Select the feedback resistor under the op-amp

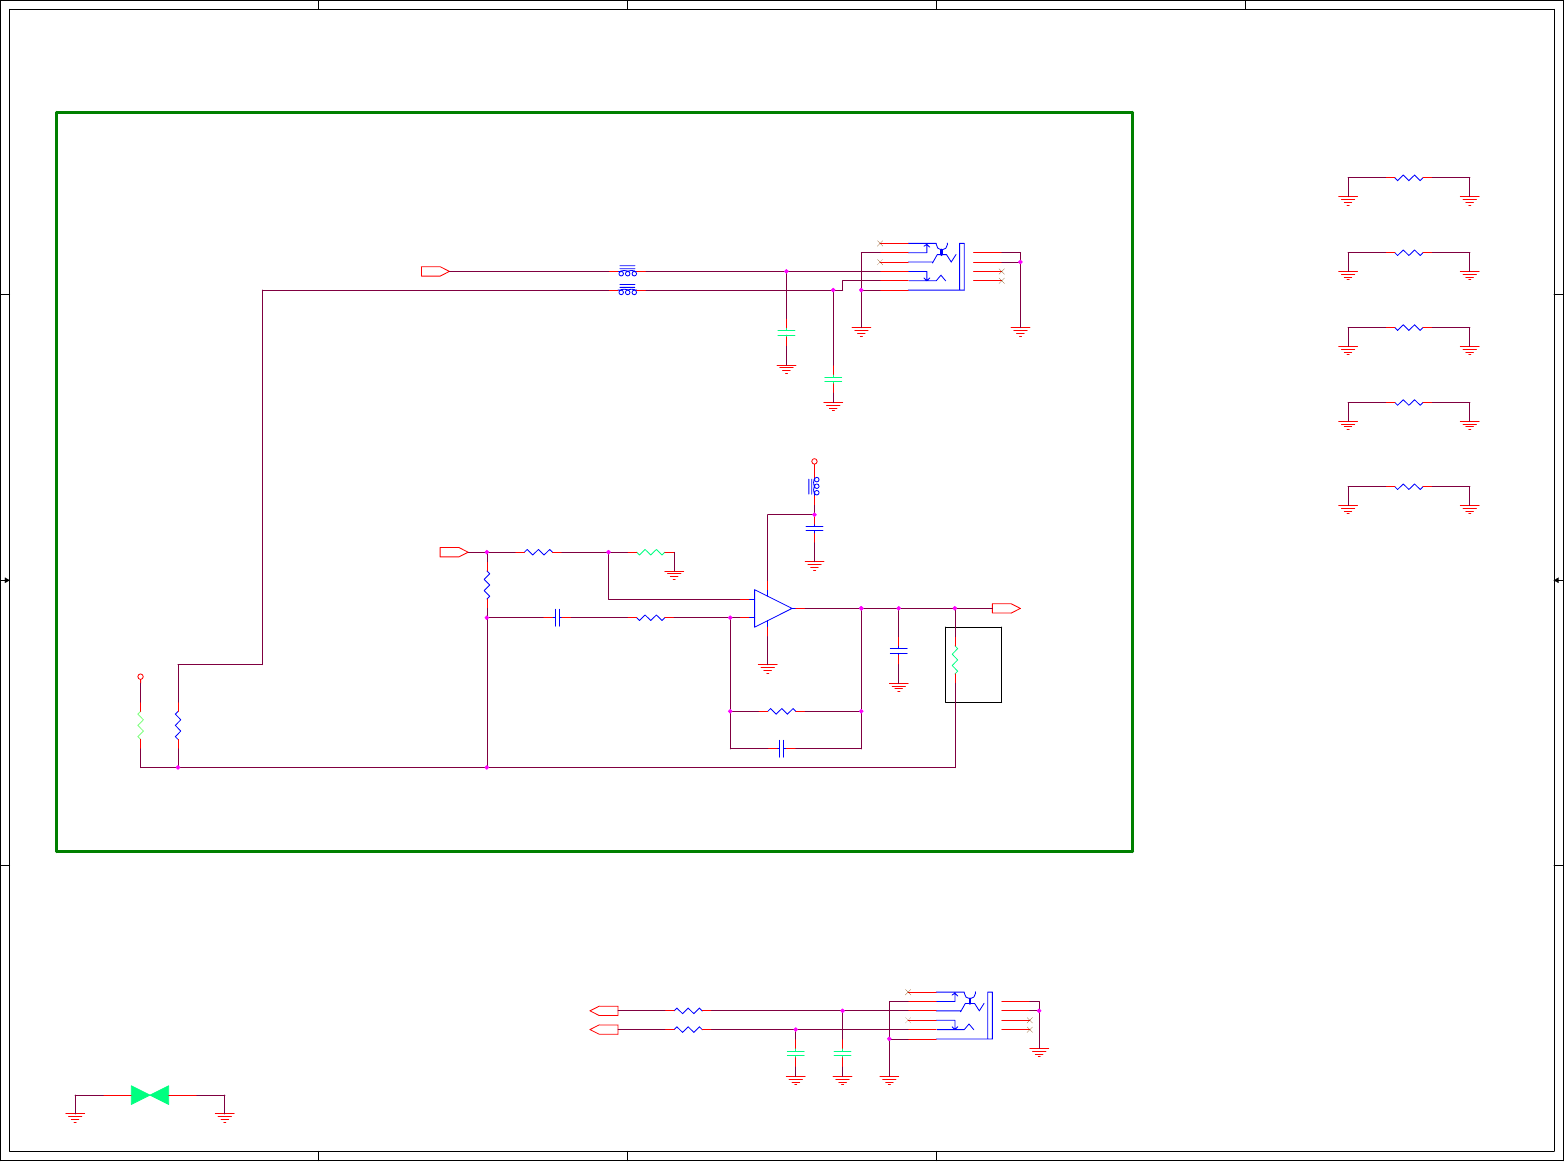[781, 711]
